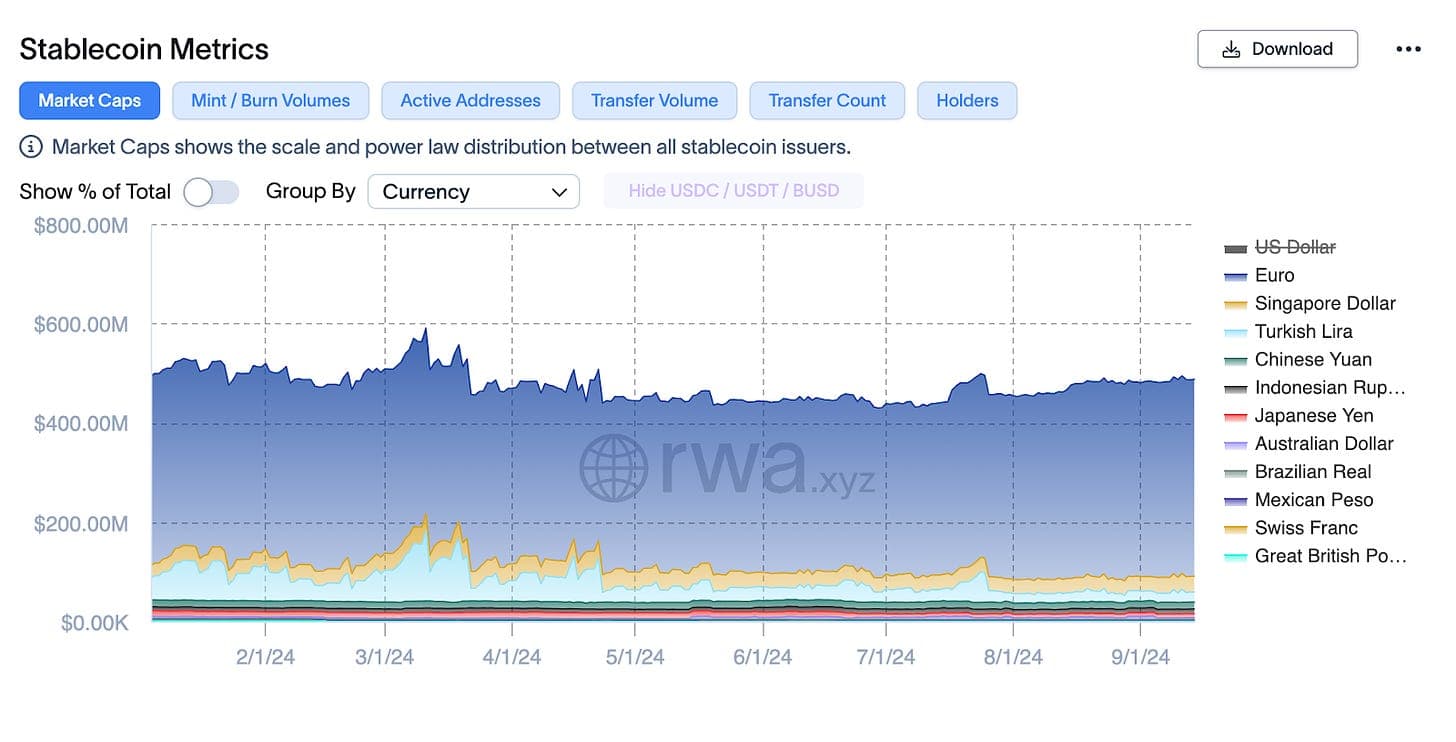Click the Swiss Franc legend marker

[x=1236, y=528]
